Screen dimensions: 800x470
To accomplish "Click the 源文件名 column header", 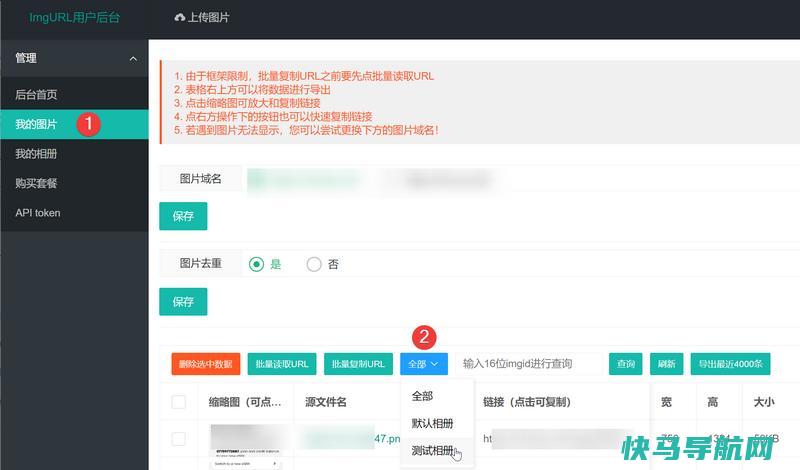I will [x=326, y=402].
